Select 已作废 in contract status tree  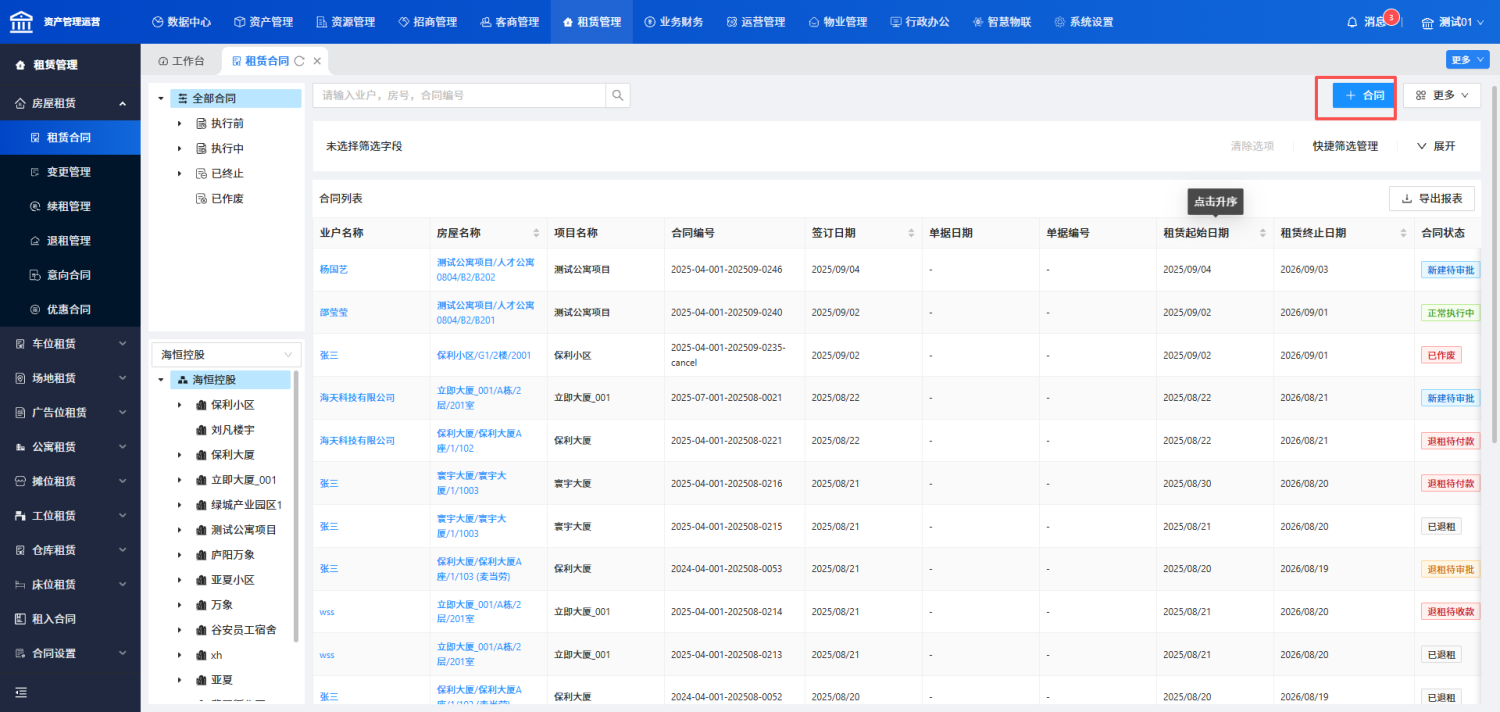click(227, 198)
